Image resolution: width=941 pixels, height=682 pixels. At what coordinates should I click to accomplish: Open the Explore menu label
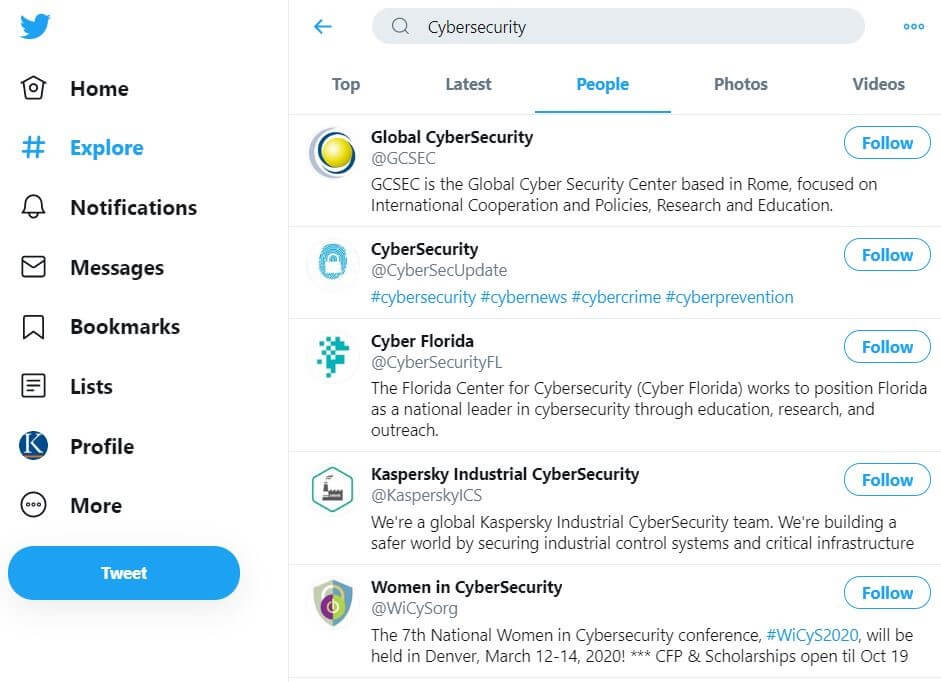pos(107,148)
